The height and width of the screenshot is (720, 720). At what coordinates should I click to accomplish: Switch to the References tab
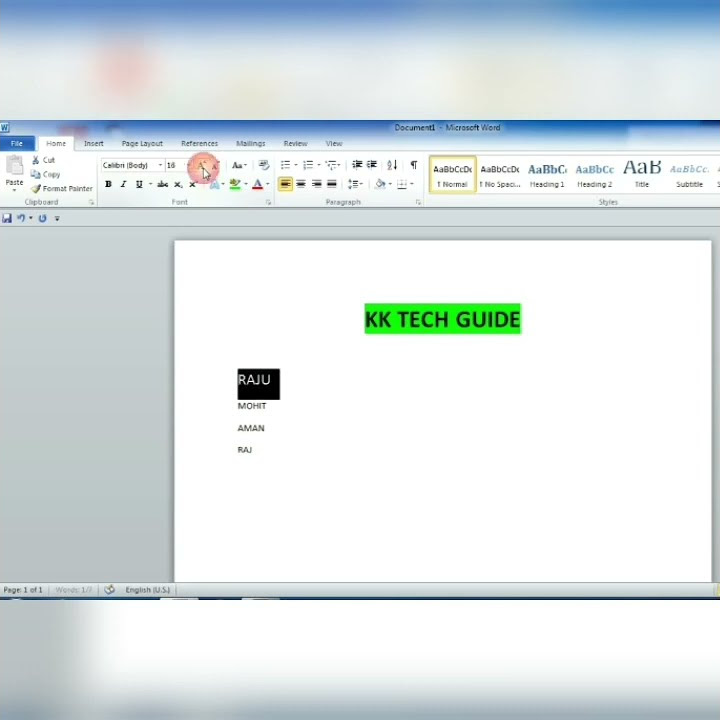click(x=199, y=143)
